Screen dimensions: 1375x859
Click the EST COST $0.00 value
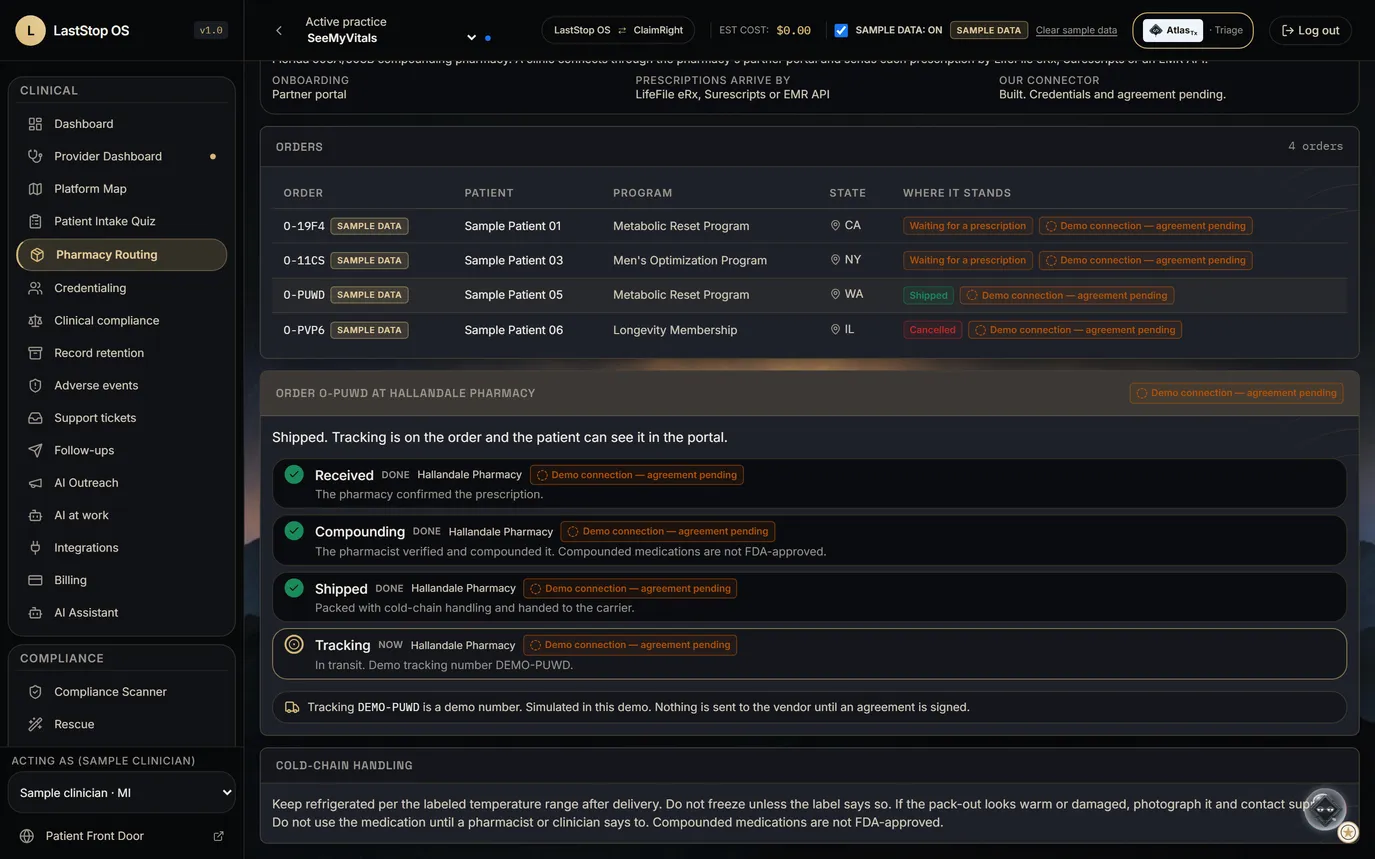(x=793, y=30)
